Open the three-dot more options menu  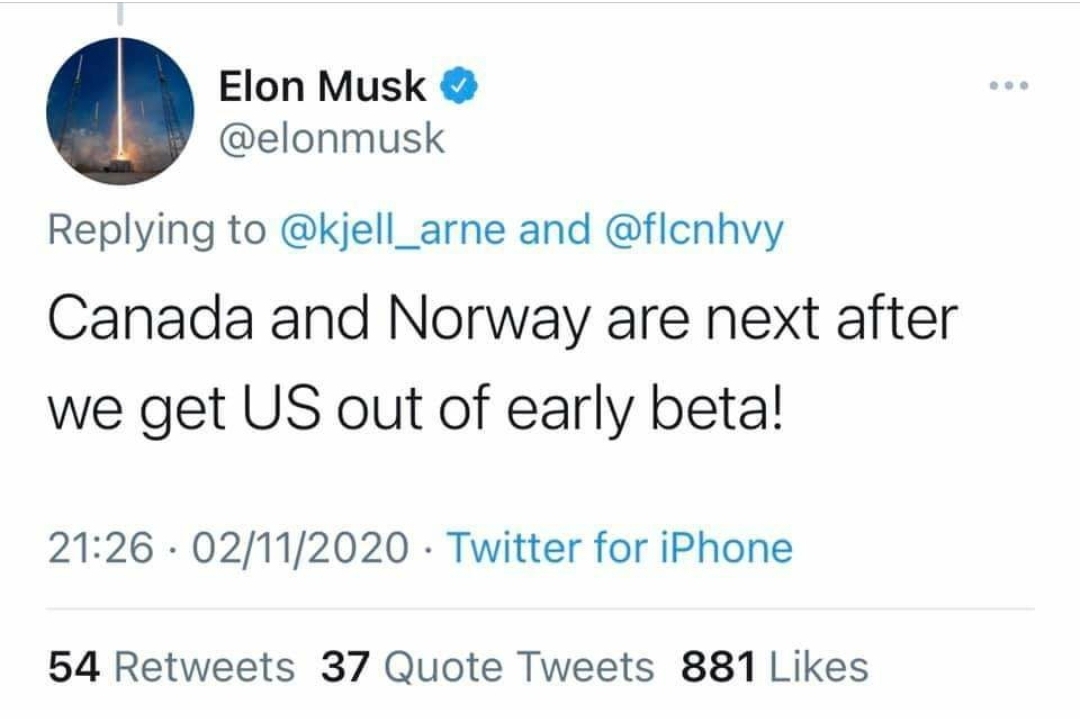click(1009, 86)
